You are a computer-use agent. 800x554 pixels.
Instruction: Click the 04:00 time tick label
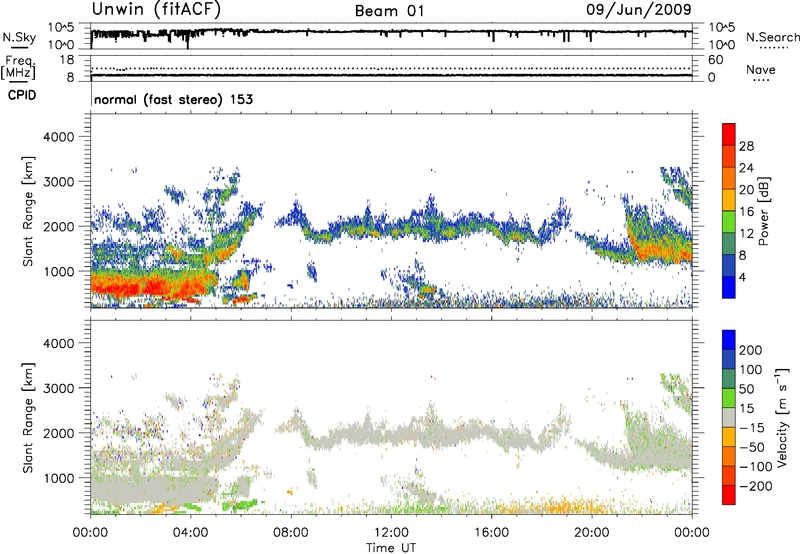[190, 533]
